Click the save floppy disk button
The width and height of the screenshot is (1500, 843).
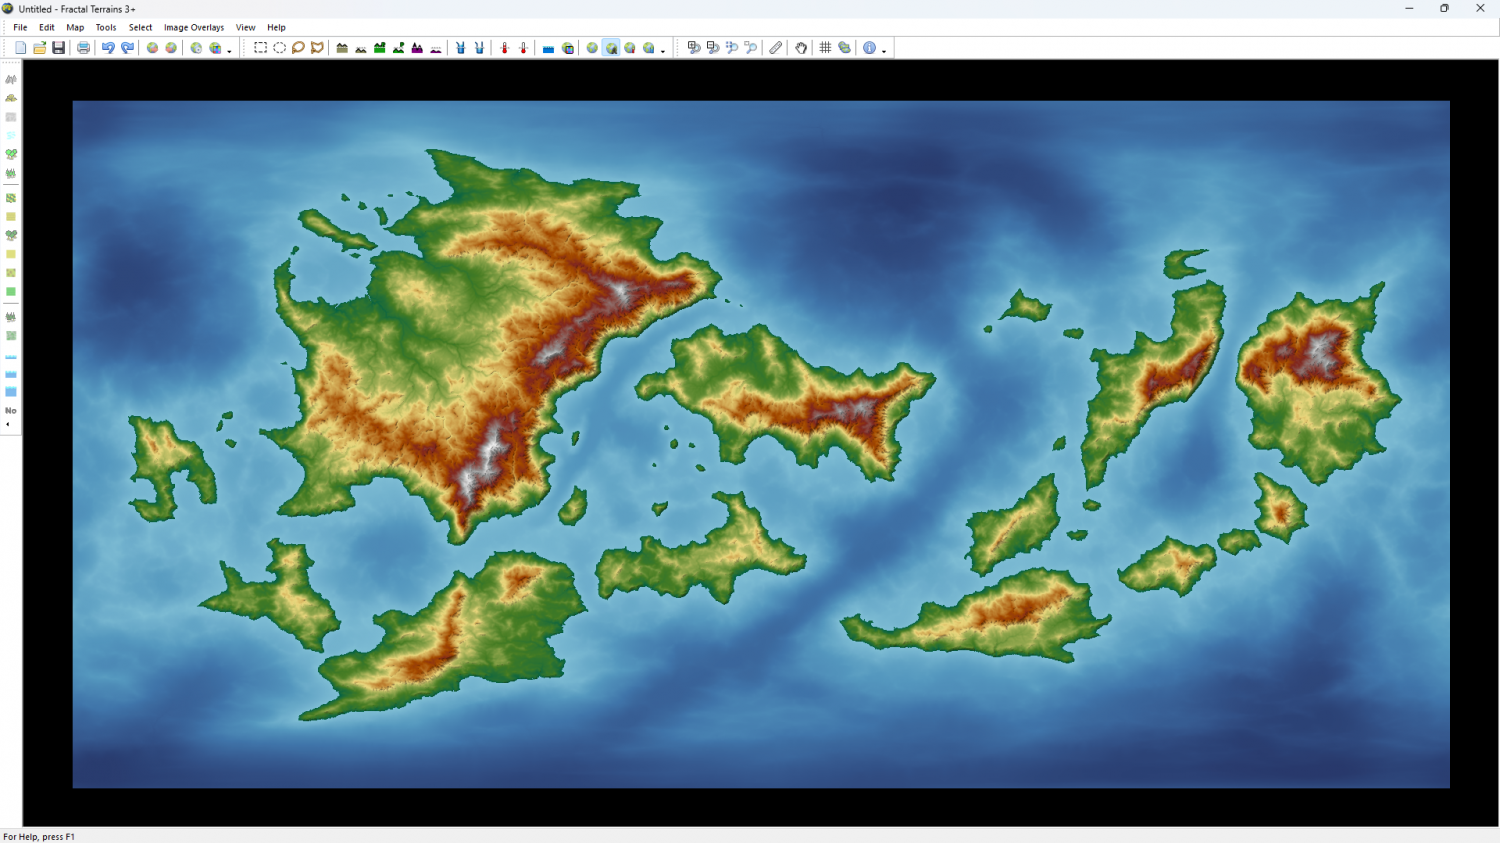(59, 48)
